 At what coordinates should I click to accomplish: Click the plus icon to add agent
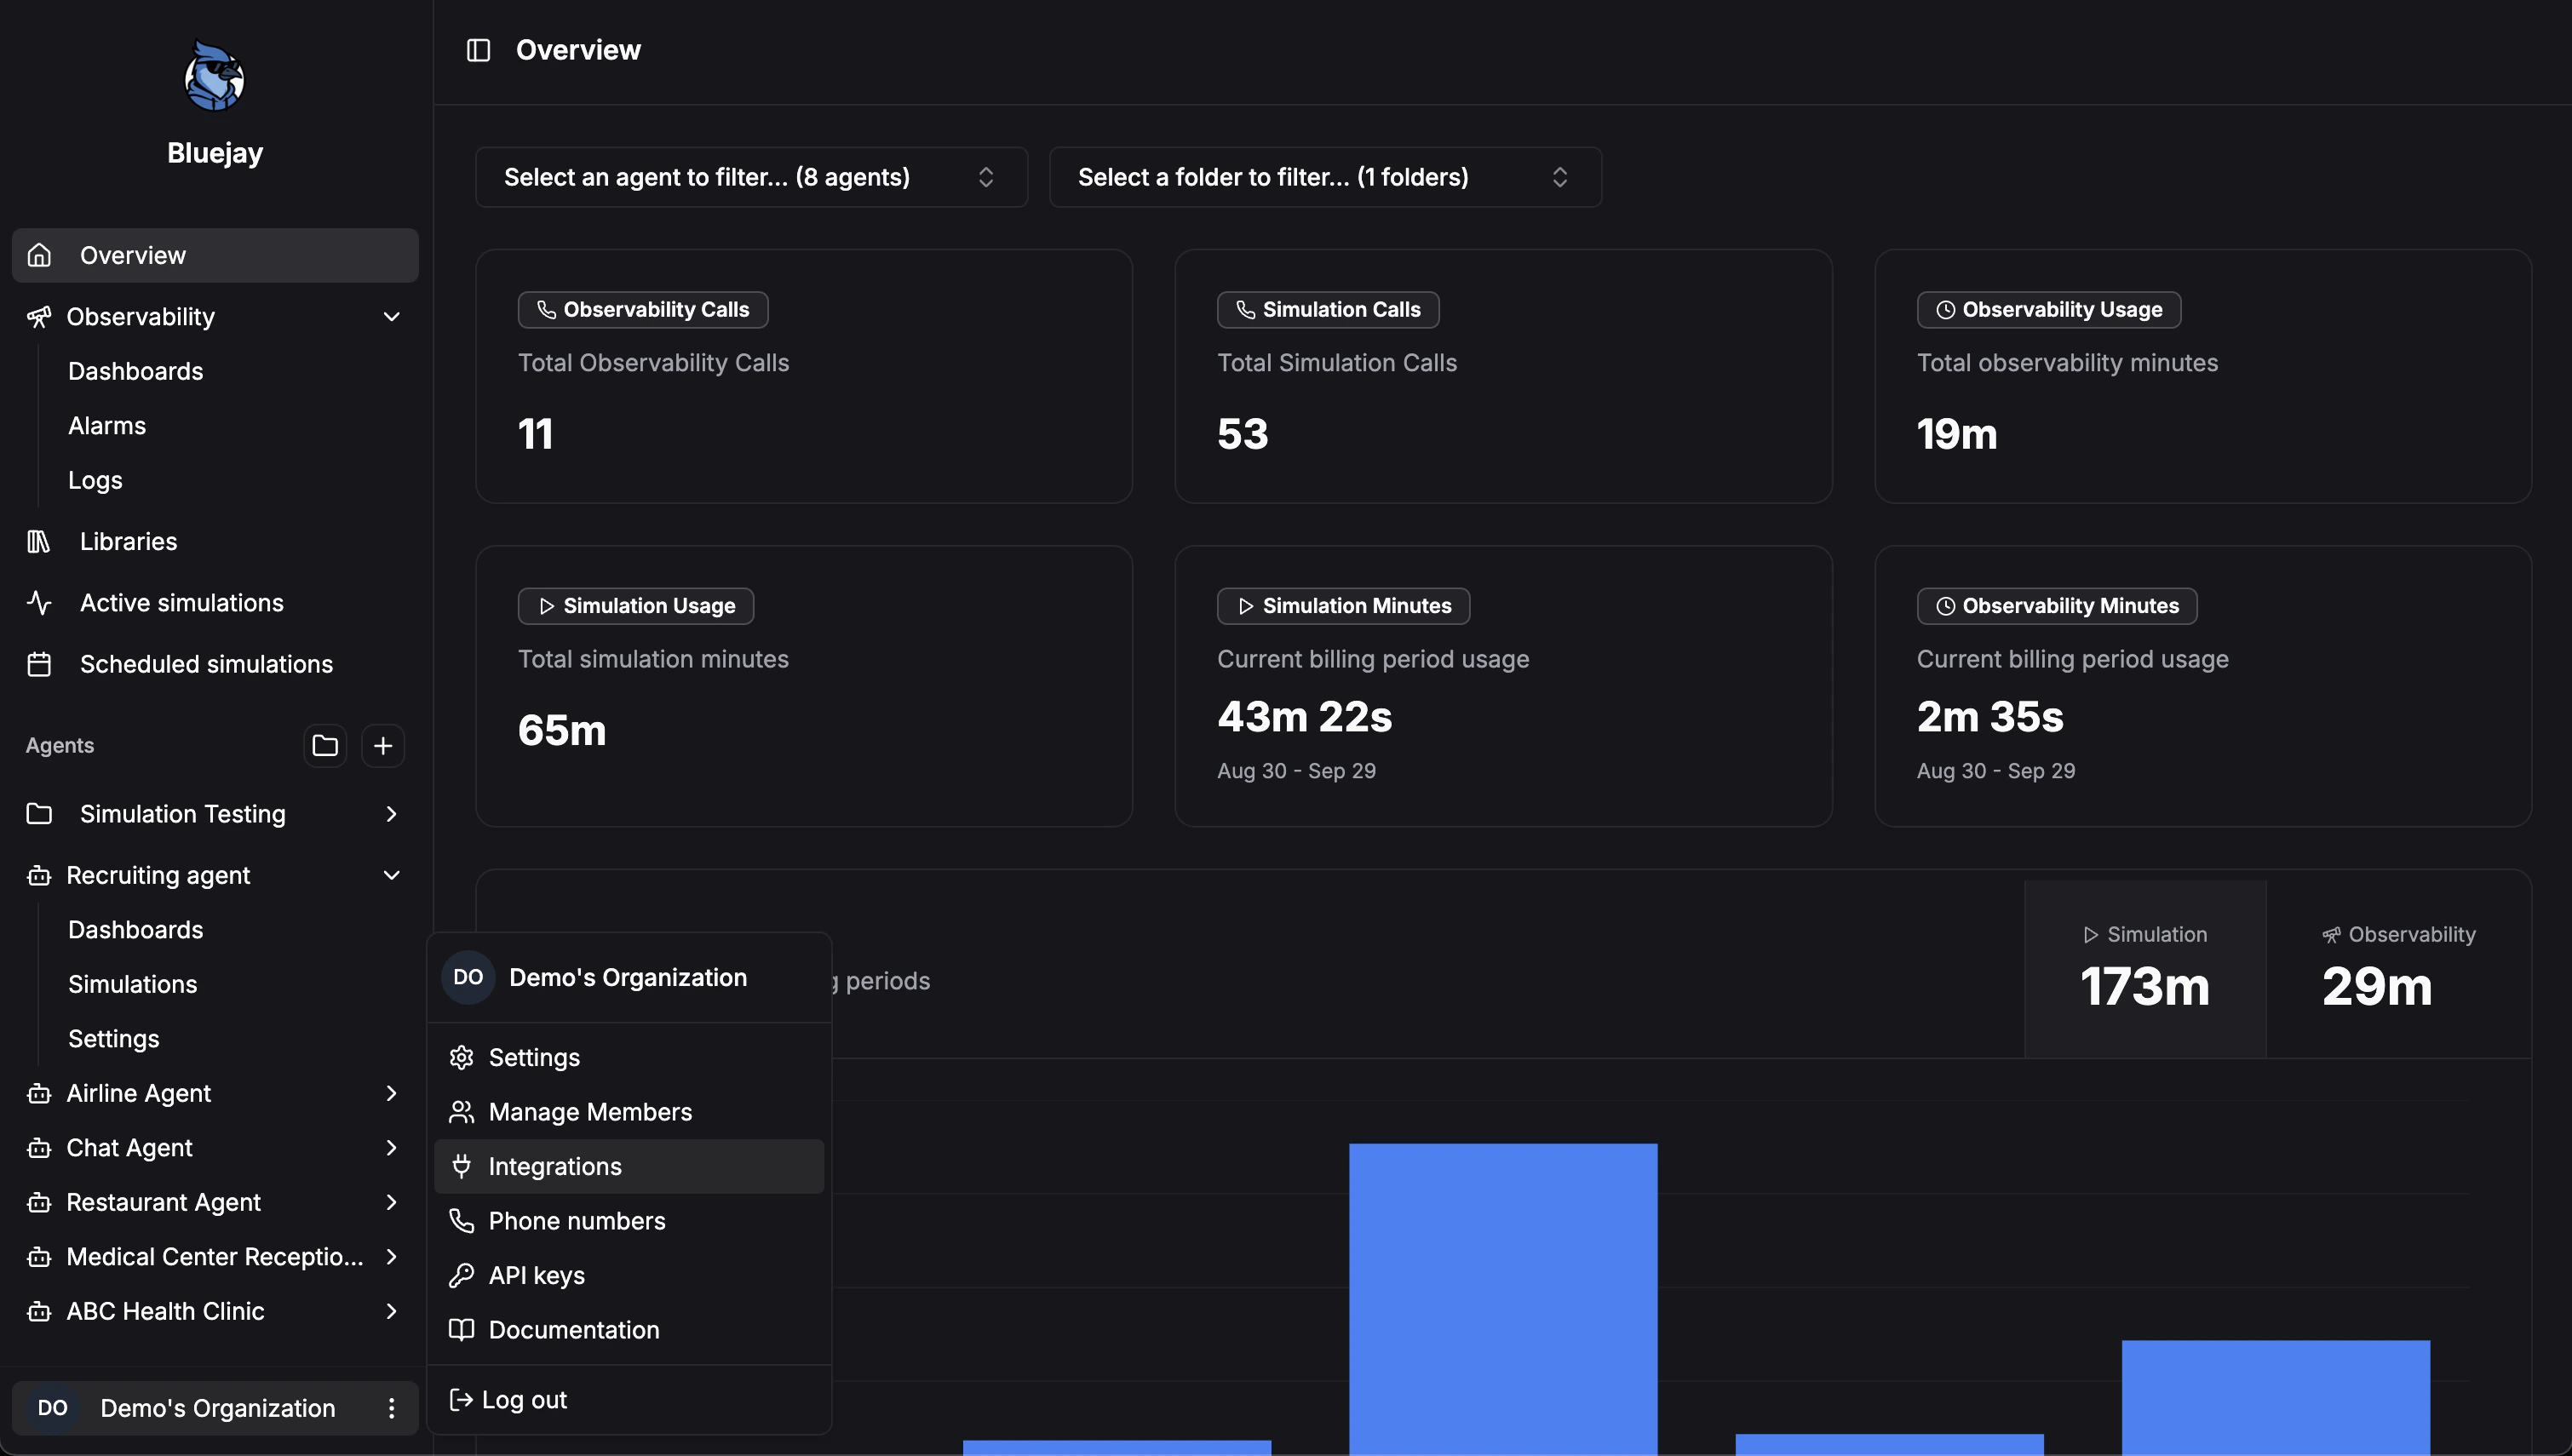pyautogui.click(x=383, y=745)
